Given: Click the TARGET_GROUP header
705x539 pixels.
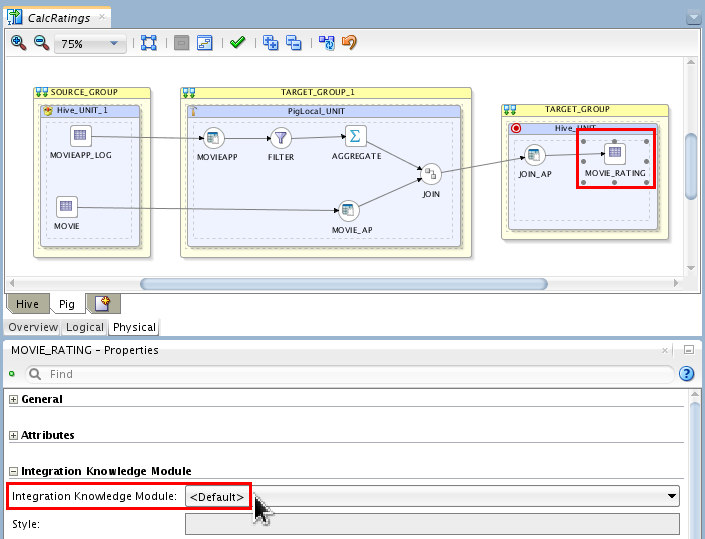Looking at the screenshot, I should click(x=585, y=109).
